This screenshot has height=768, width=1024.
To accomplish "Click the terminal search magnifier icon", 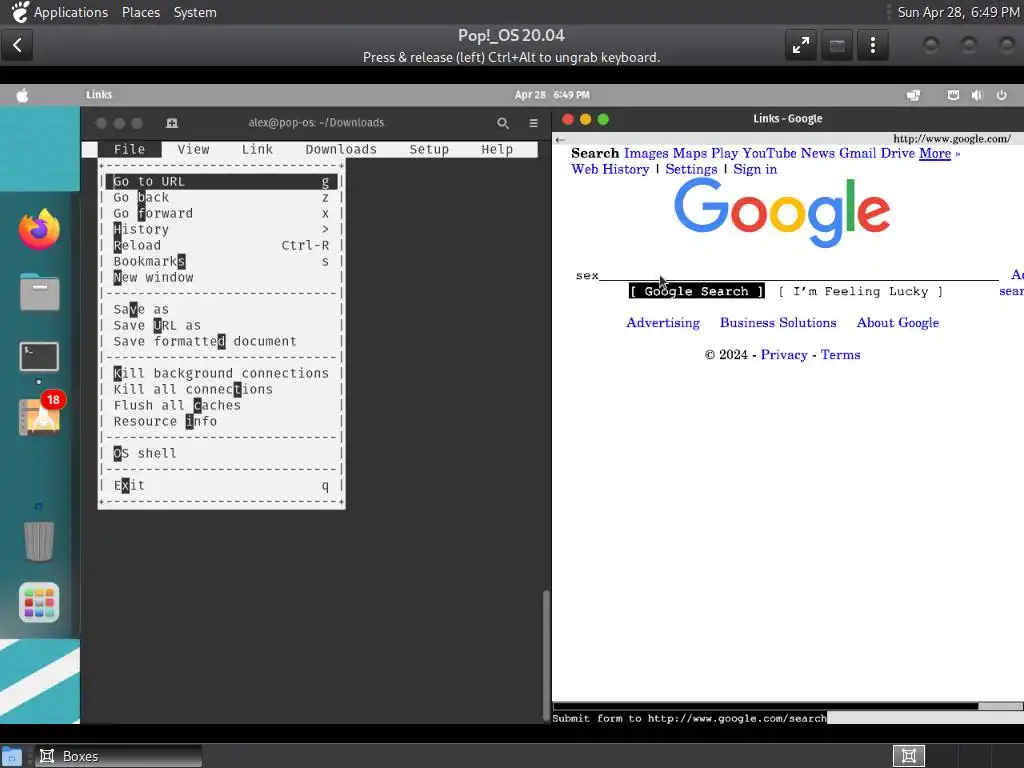I will pos(503,123).
